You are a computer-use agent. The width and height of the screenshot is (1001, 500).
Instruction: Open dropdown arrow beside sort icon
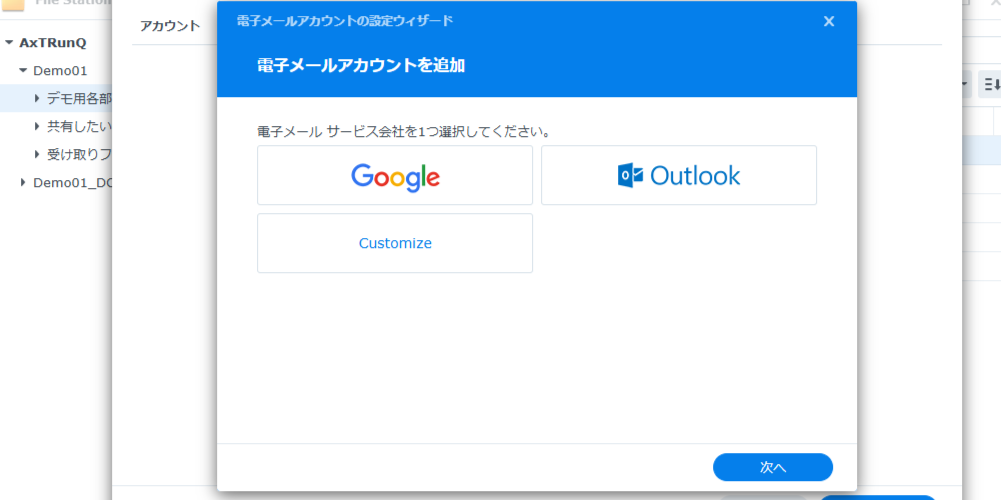[x=965, y=85]
